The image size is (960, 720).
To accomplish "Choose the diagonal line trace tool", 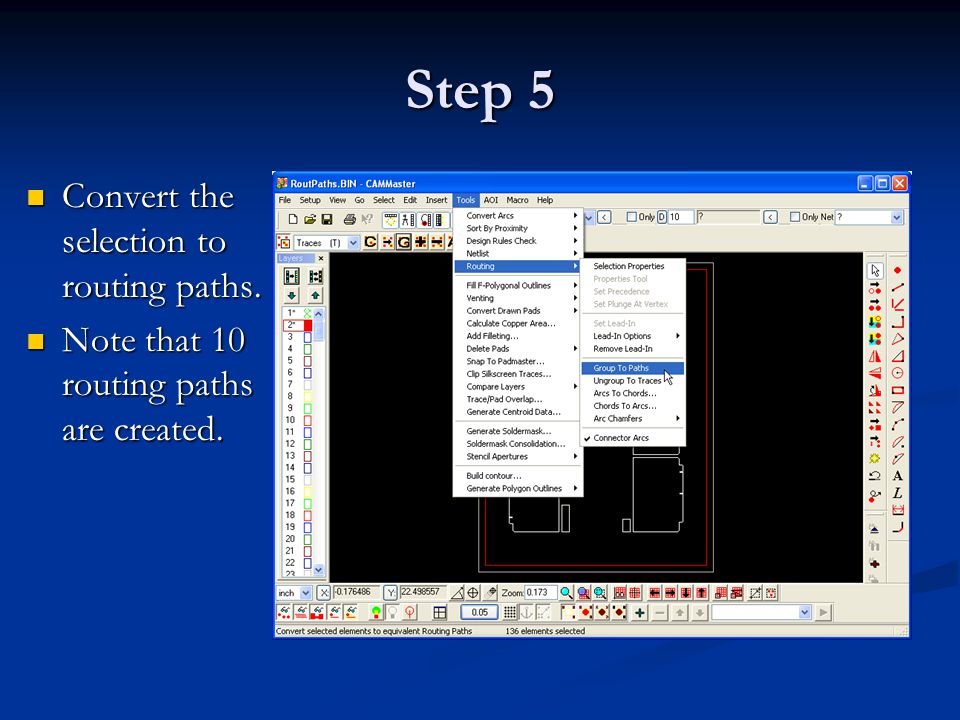I will [898, 287].
